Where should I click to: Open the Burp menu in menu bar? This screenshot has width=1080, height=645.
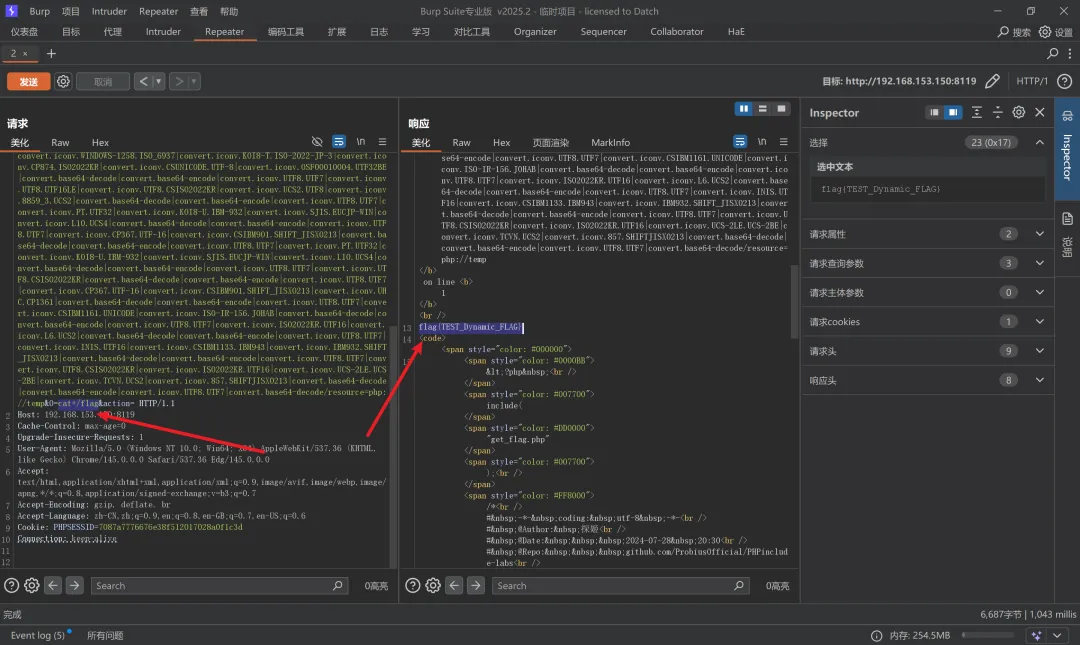[x=39, y=11]
